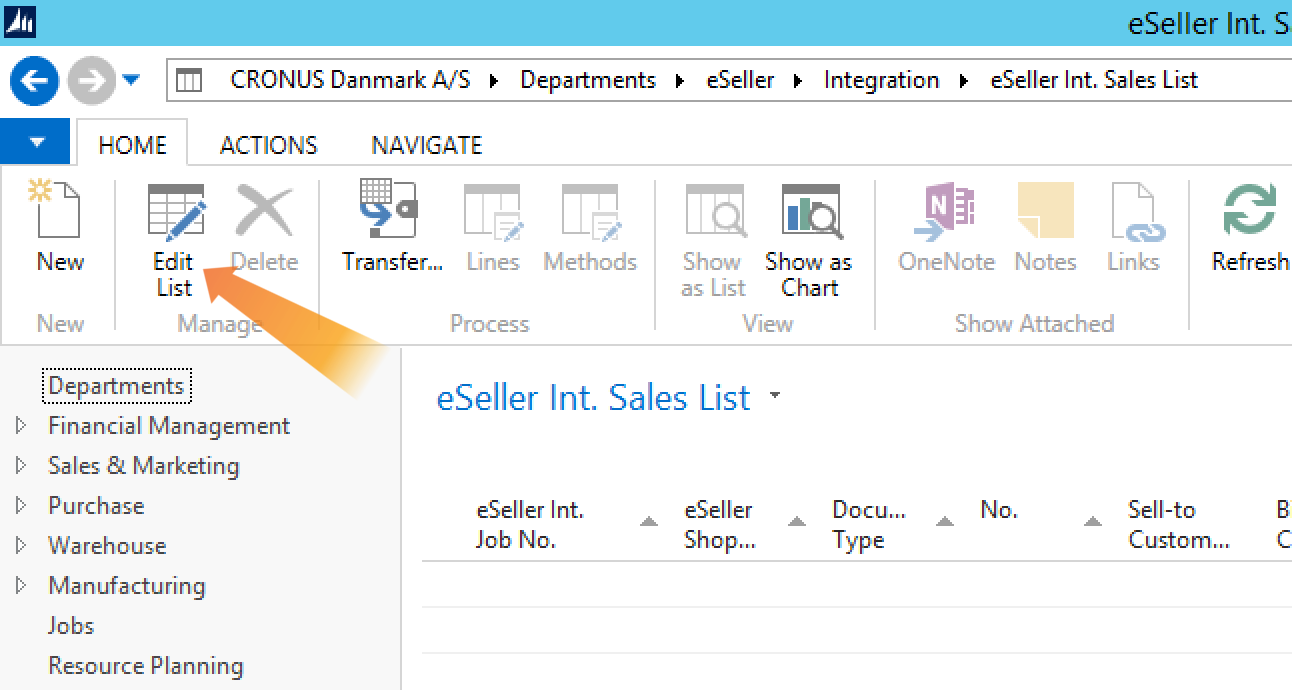Open Methods from the Process group
Image resolution: width=1292 pixels, height=690 pixels.
click(590, 230)
